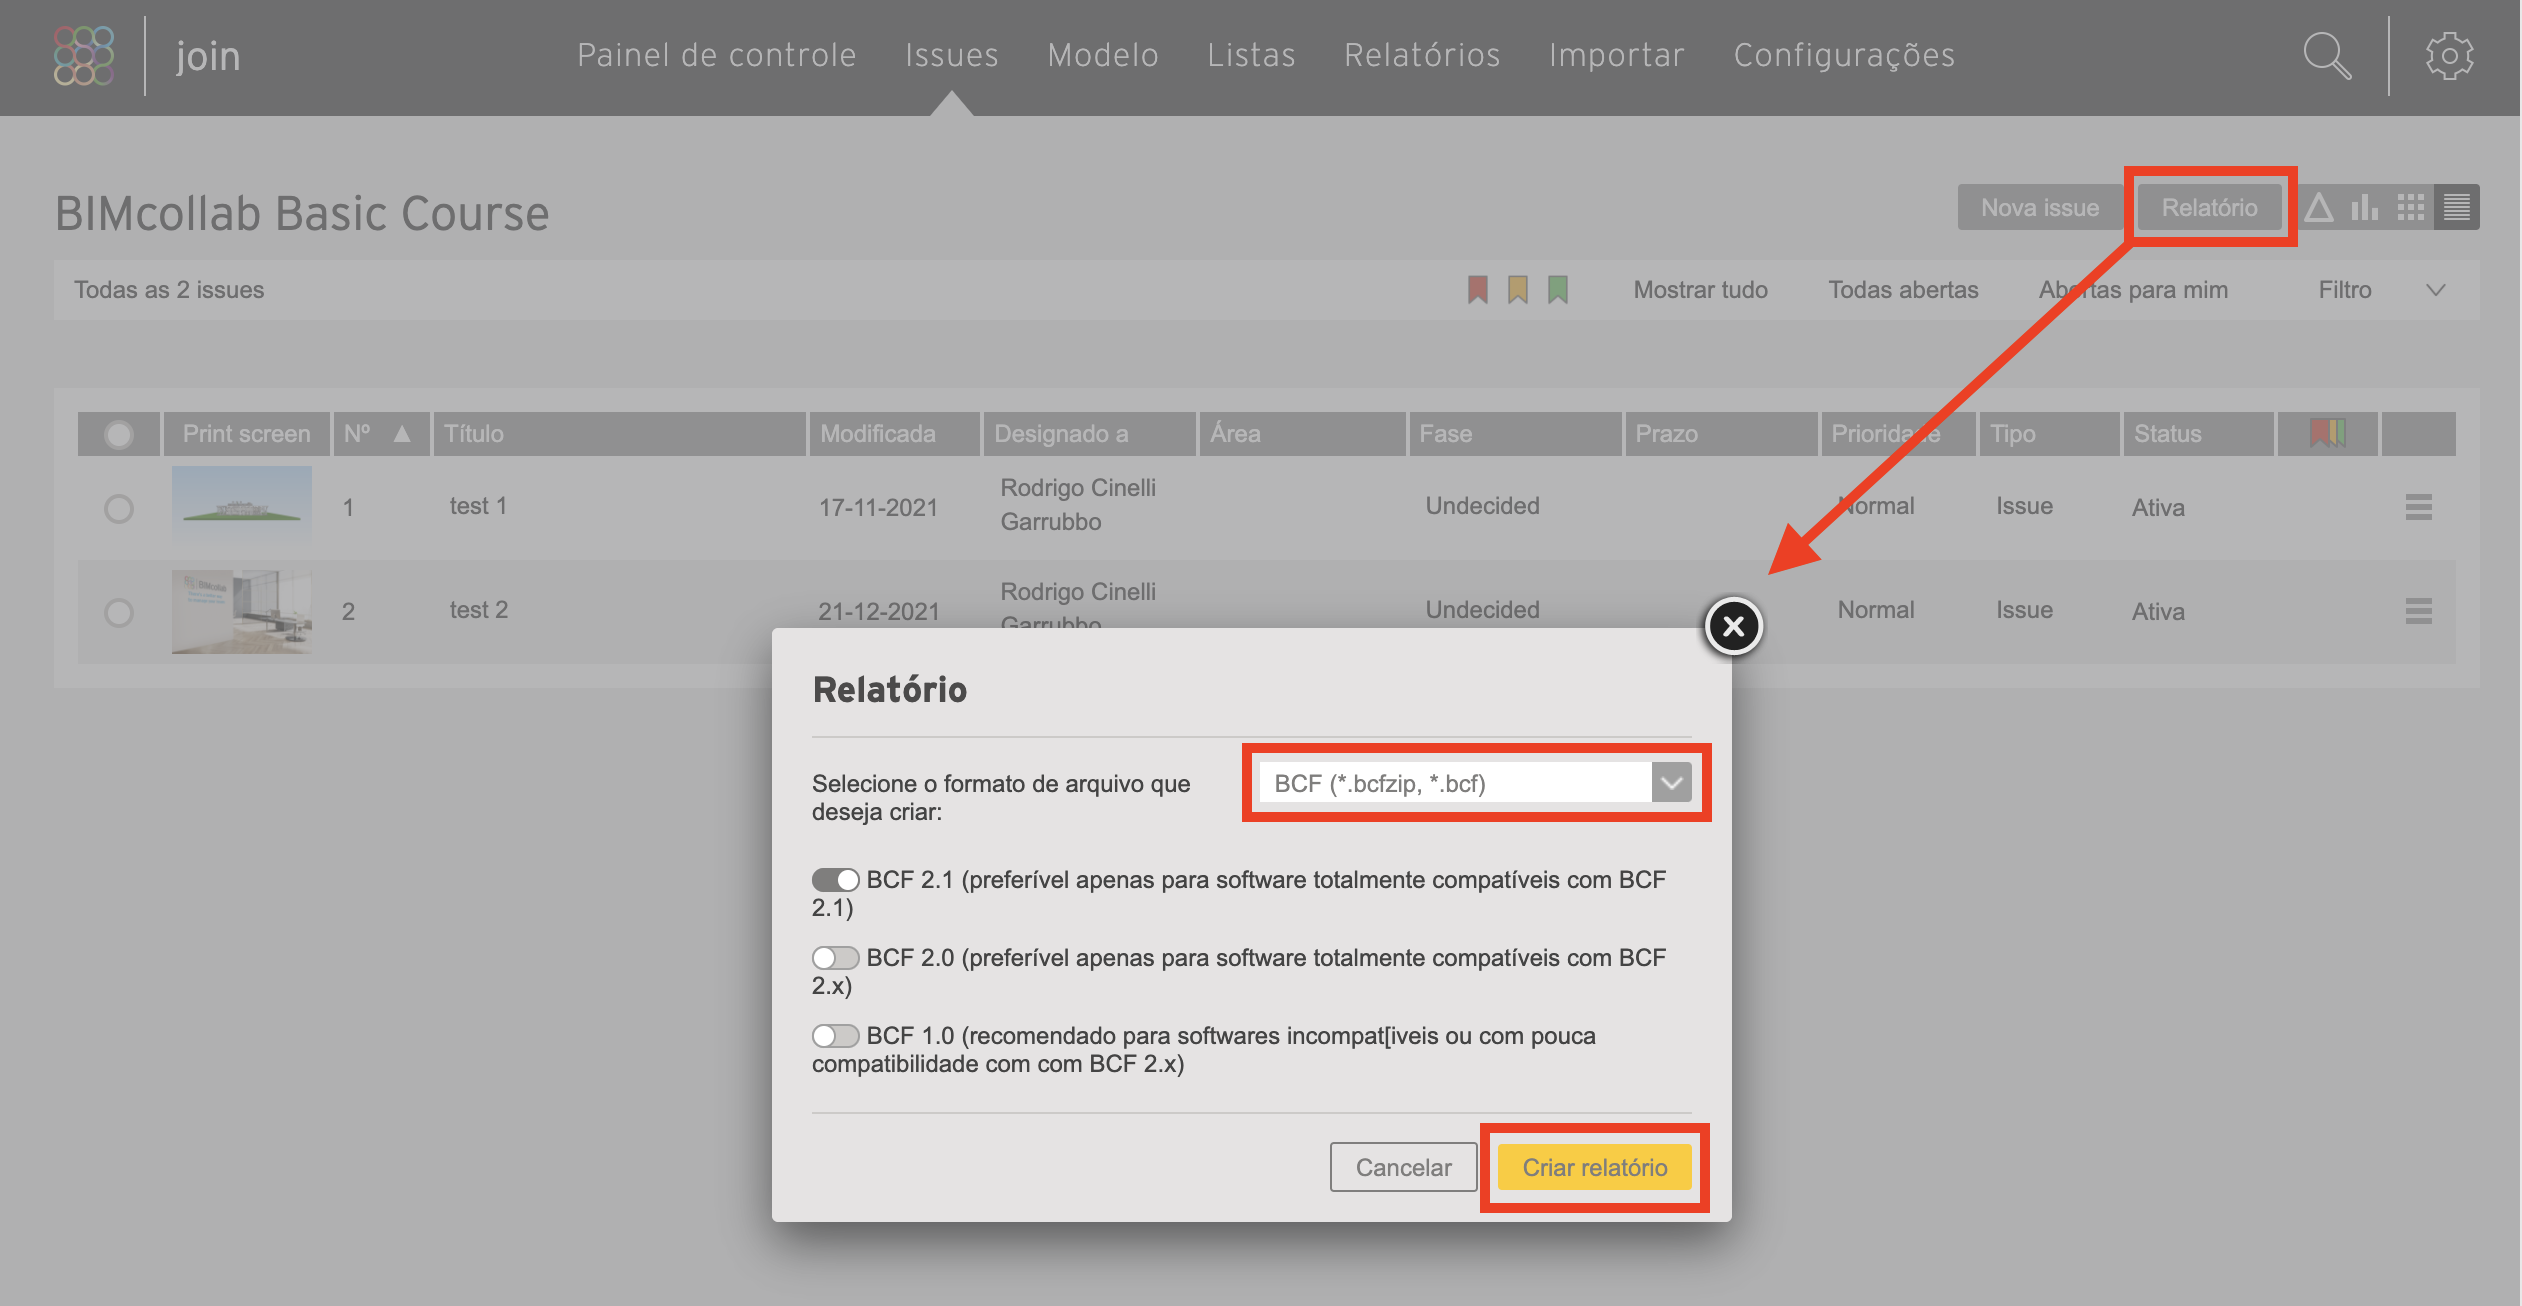This screenshot has width=2522, height=1306.
Task: Click the Print screen column header
Action: pos(247,433)
